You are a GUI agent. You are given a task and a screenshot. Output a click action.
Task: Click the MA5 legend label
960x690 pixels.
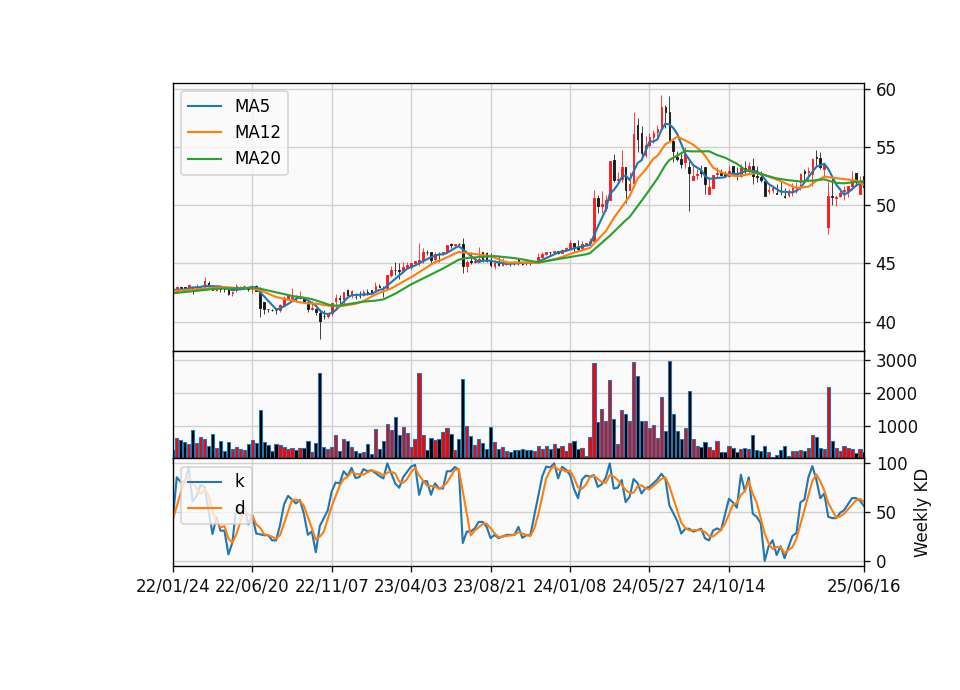[x=252, y=106]
